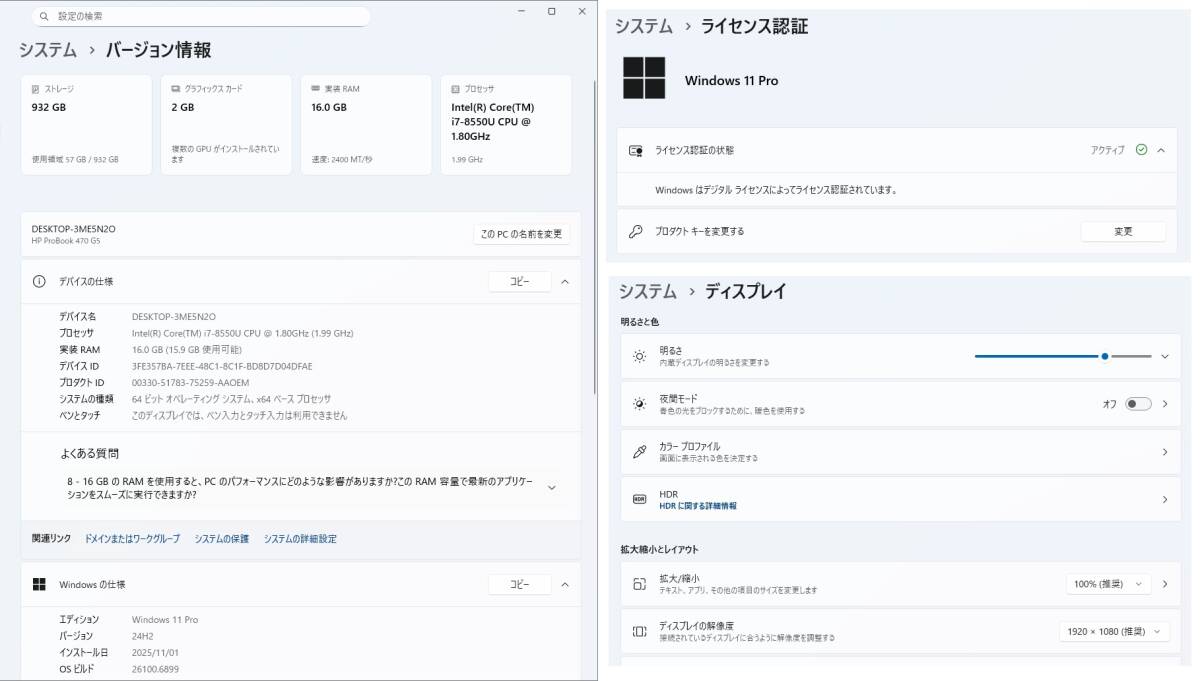Click the 実装 RAM 16.0 GB card
The height and width of the screenshot is (681, 1200).
[366, 125]
